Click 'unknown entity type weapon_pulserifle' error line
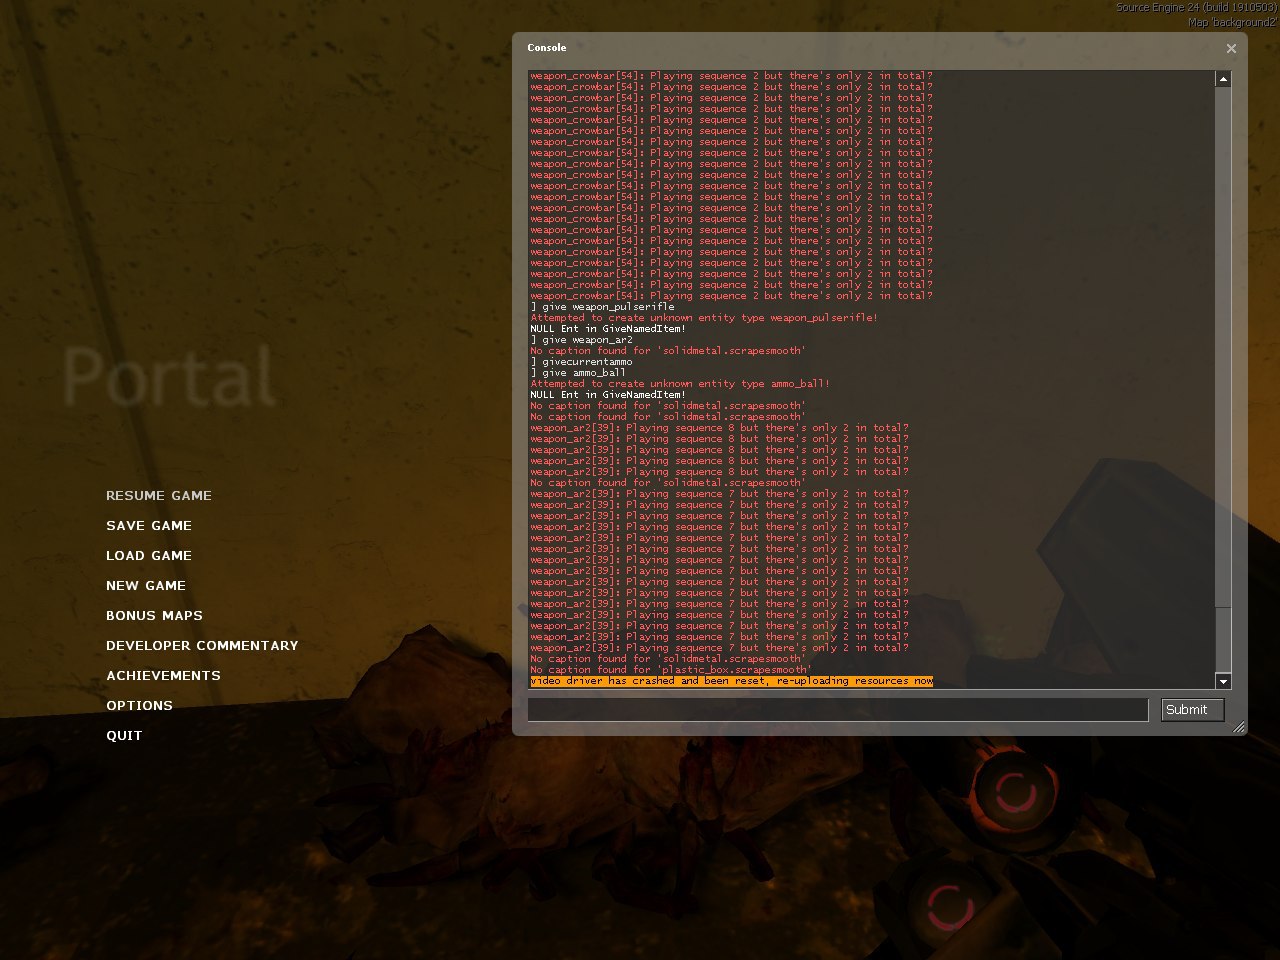The image size is (1280, 960). 704,318
